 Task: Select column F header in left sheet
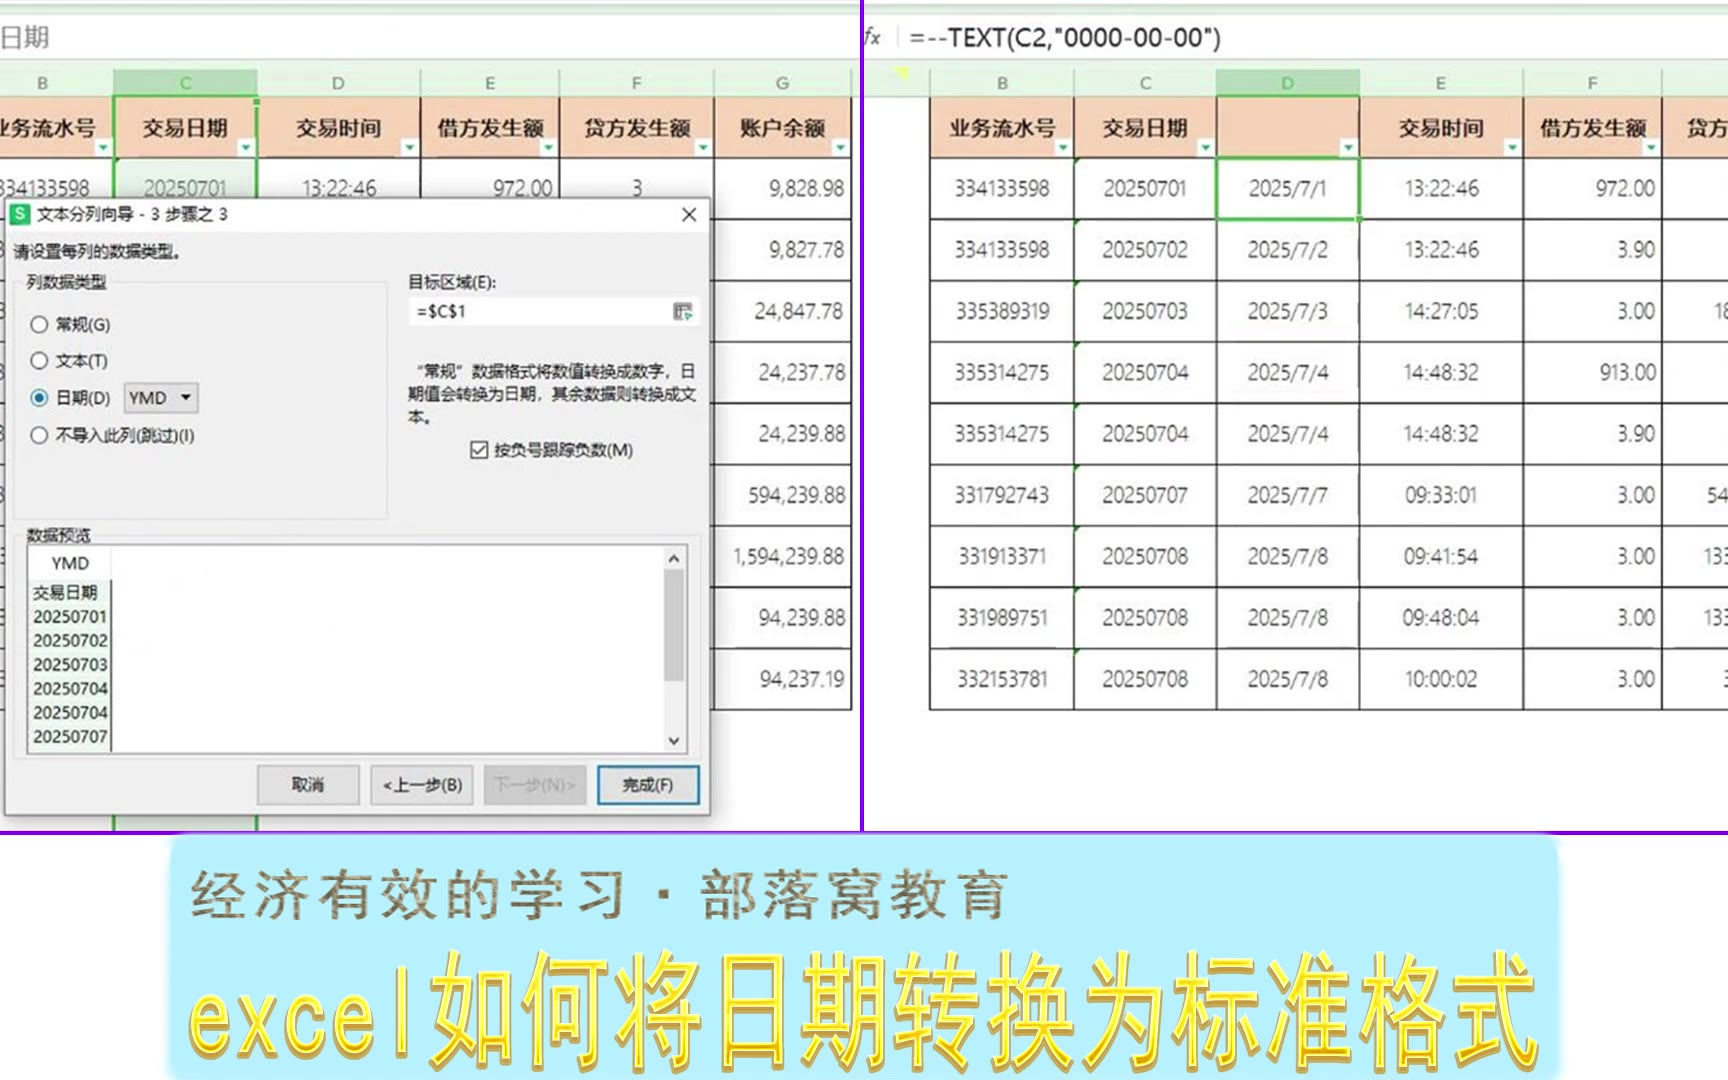637,83
